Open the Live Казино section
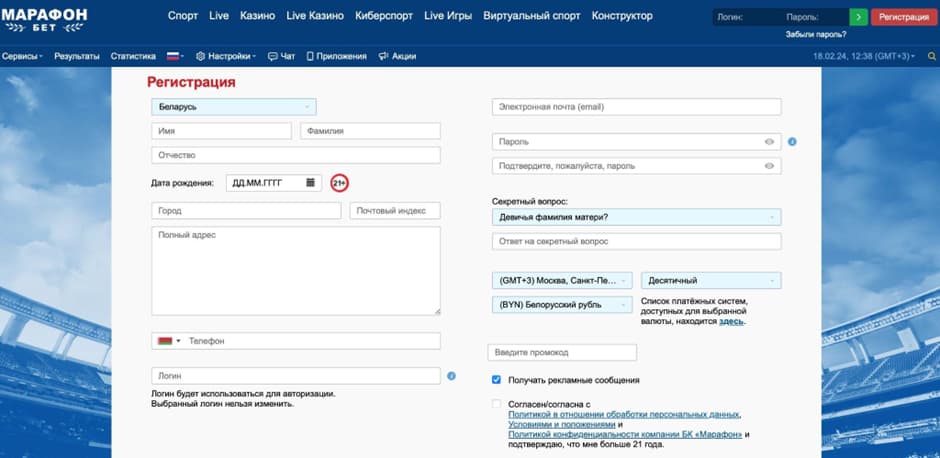The image size is (940, 458). point(315,16)
